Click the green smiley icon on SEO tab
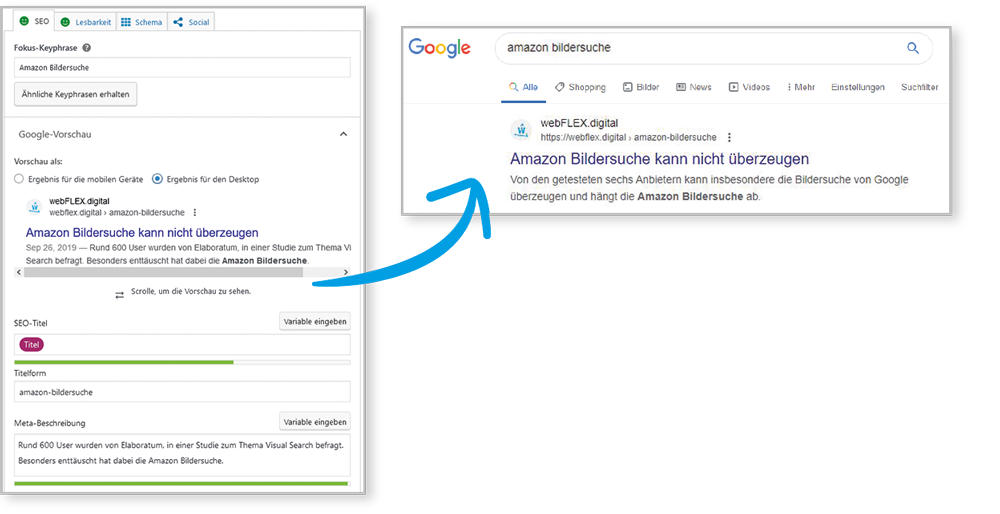1000x514 pixels. 24,21
